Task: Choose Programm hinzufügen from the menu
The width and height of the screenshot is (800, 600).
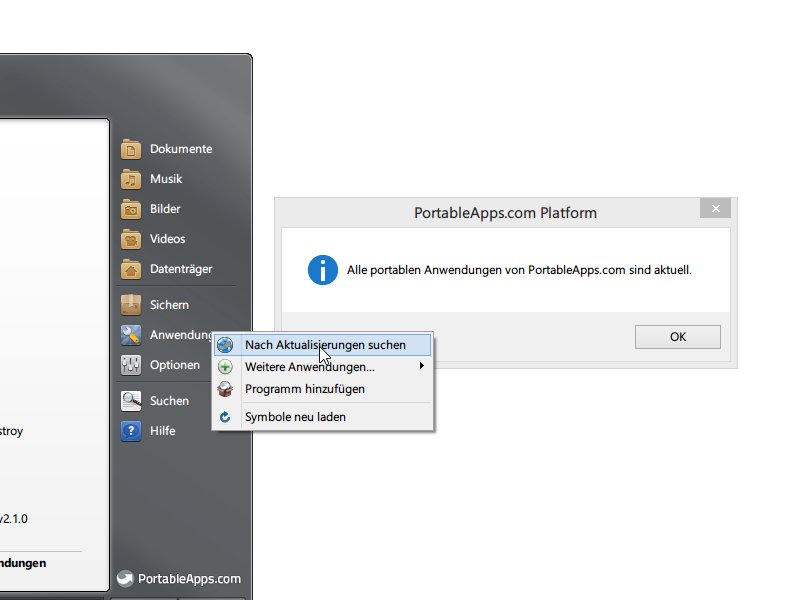Action: pos(322,389)
